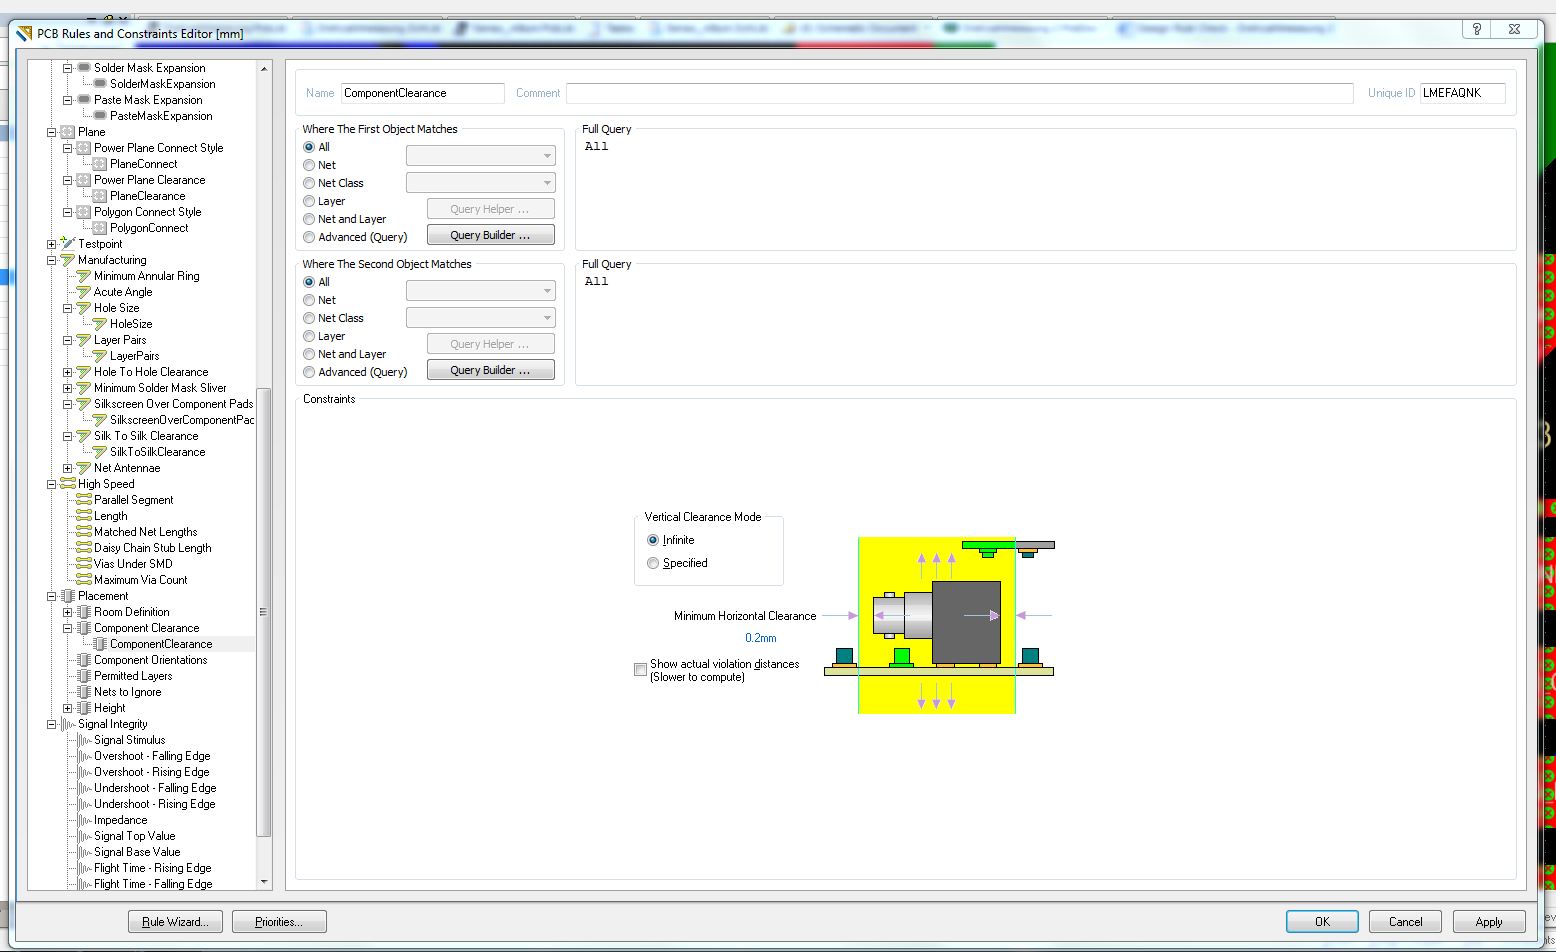1556x952 pixels.
Task: Select the PolygonConnect rule item
Action: (x=149, y=228)
